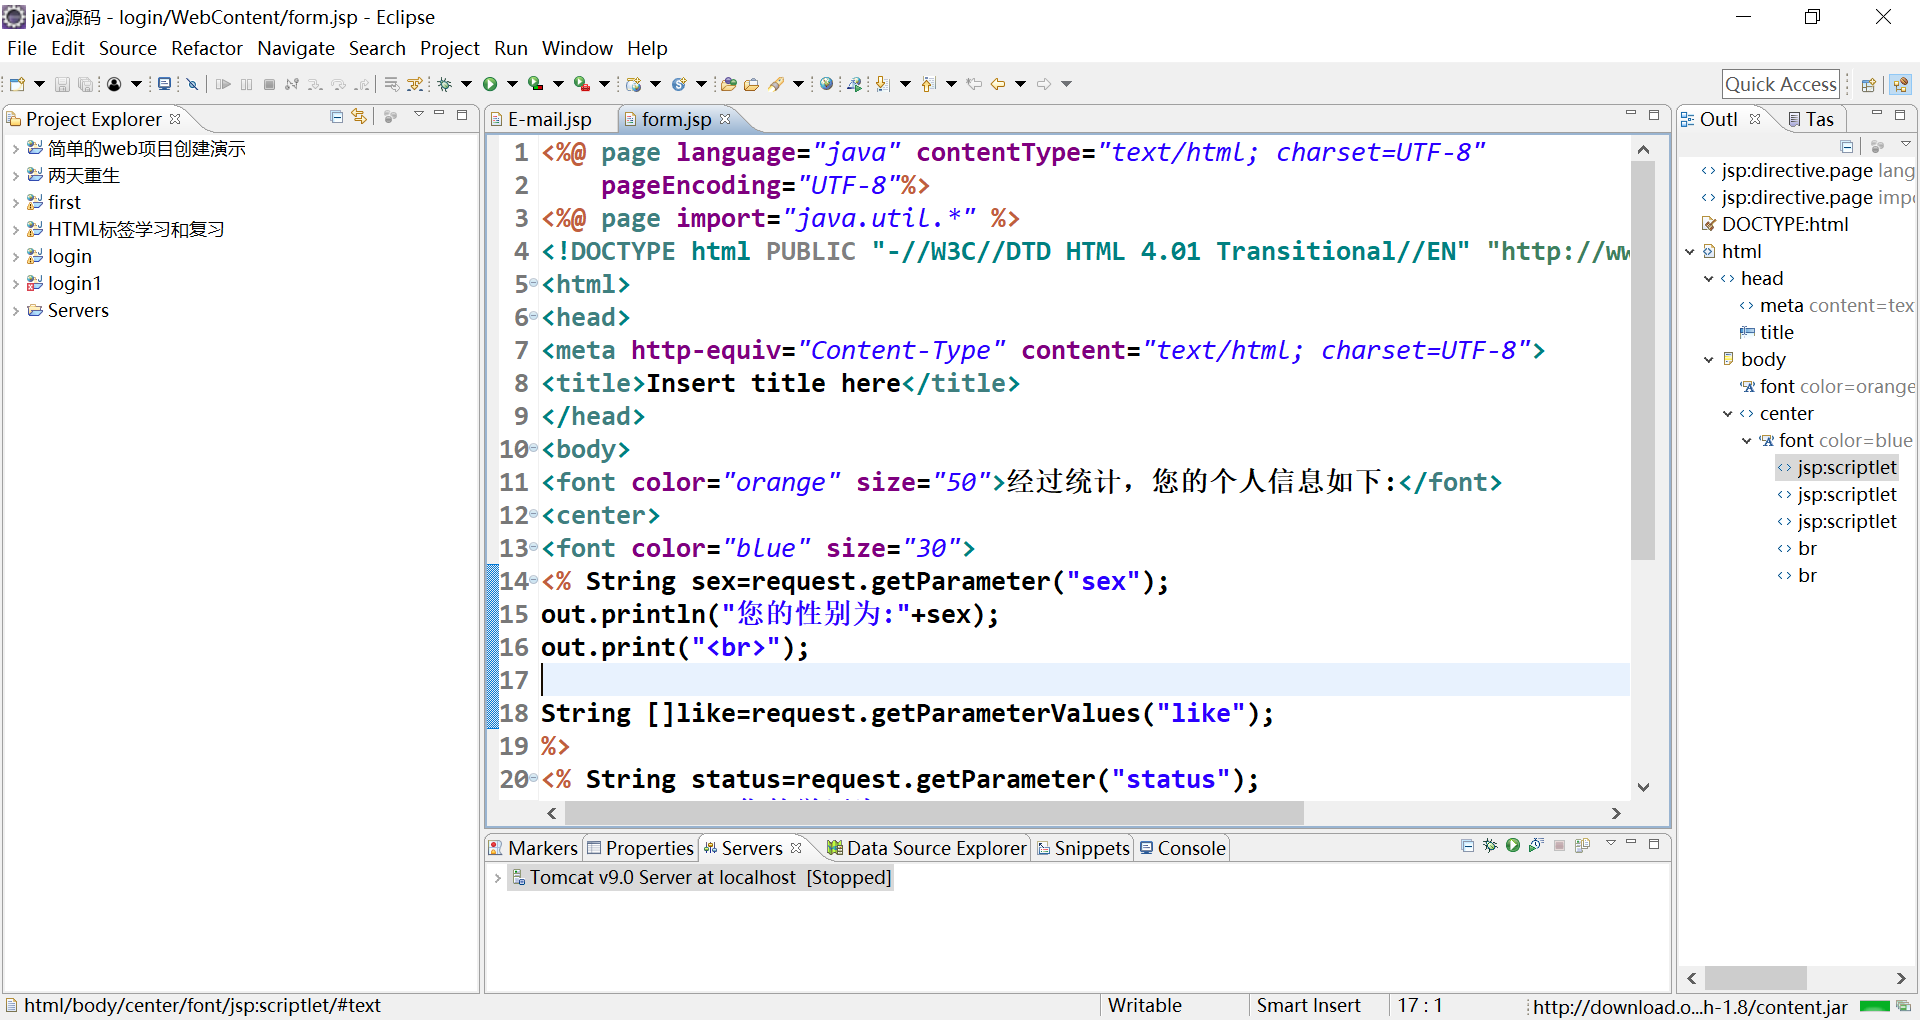Viewport: 1920px width, 1020px height.
Task: Collapse the html node in Outline
Action: [1690, 252]
